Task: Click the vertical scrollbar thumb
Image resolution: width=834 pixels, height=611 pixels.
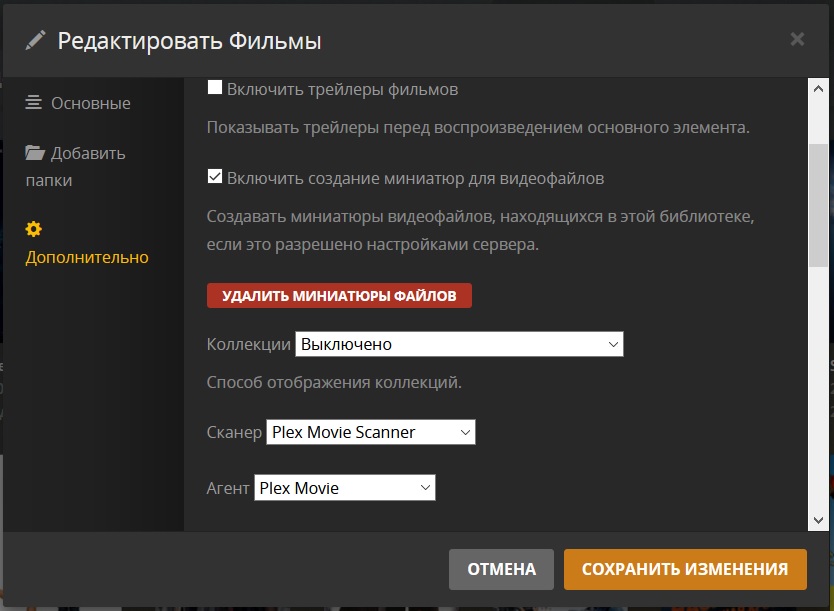Action: pos(818,205)
